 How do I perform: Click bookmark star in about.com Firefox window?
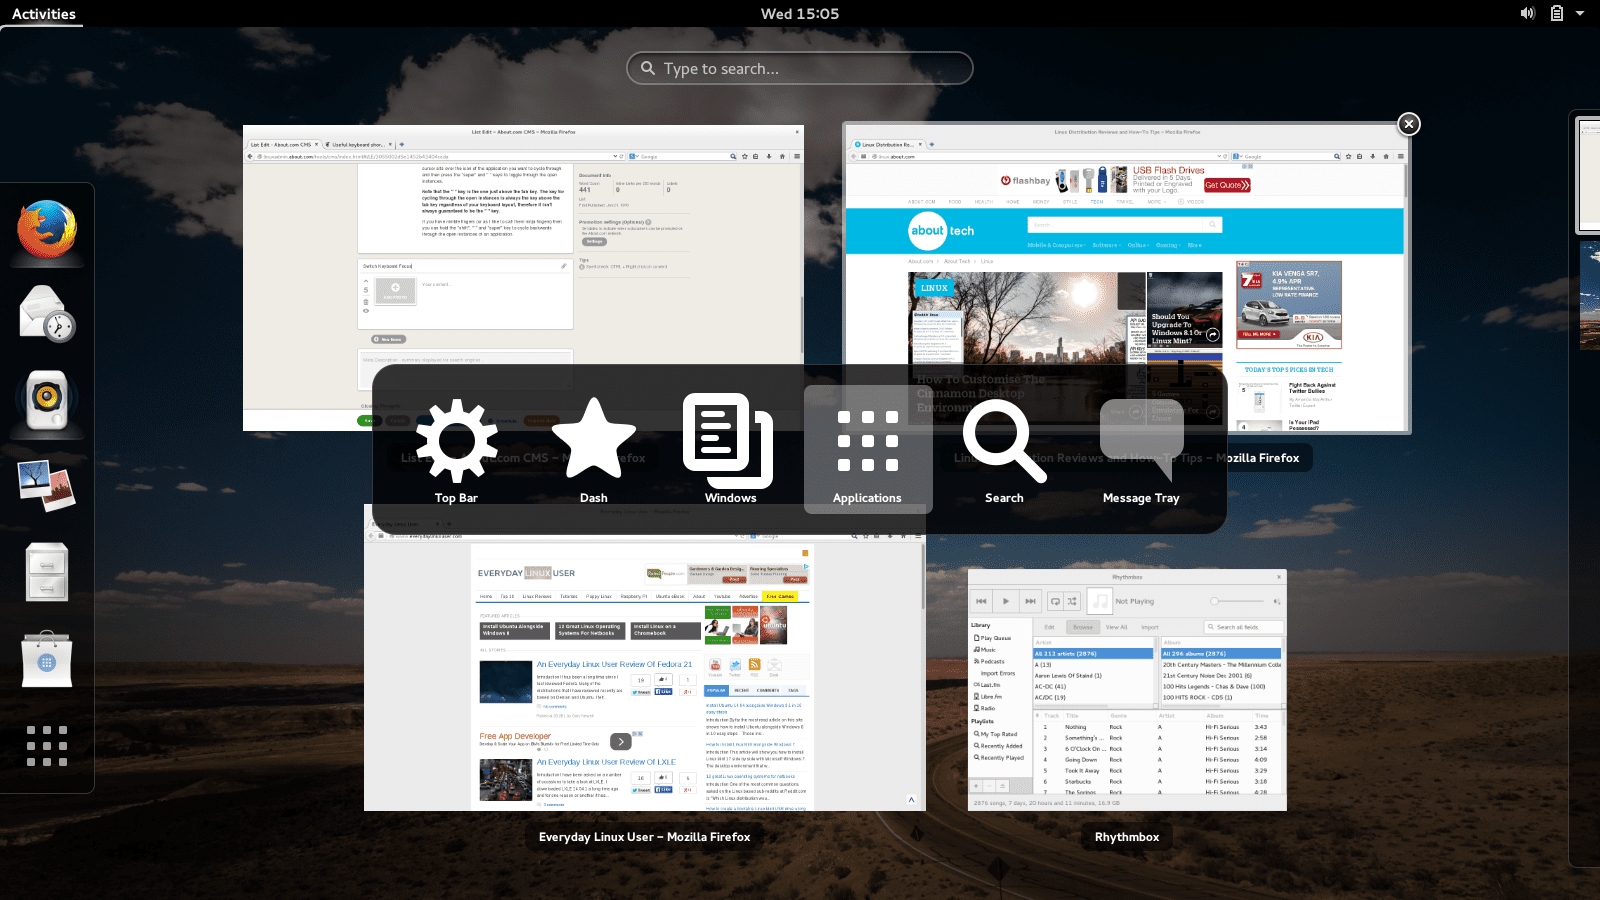1349,156
